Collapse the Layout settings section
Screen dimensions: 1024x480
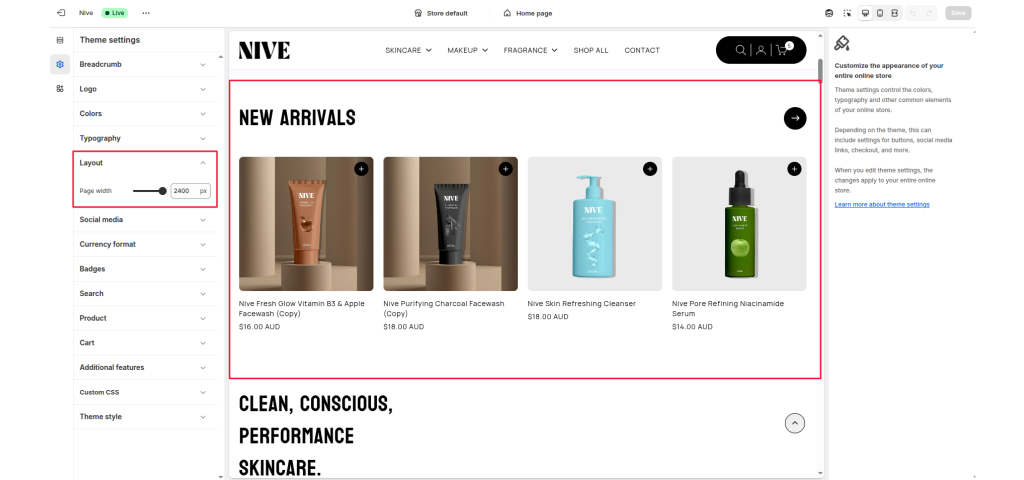(x=142, y=163)
